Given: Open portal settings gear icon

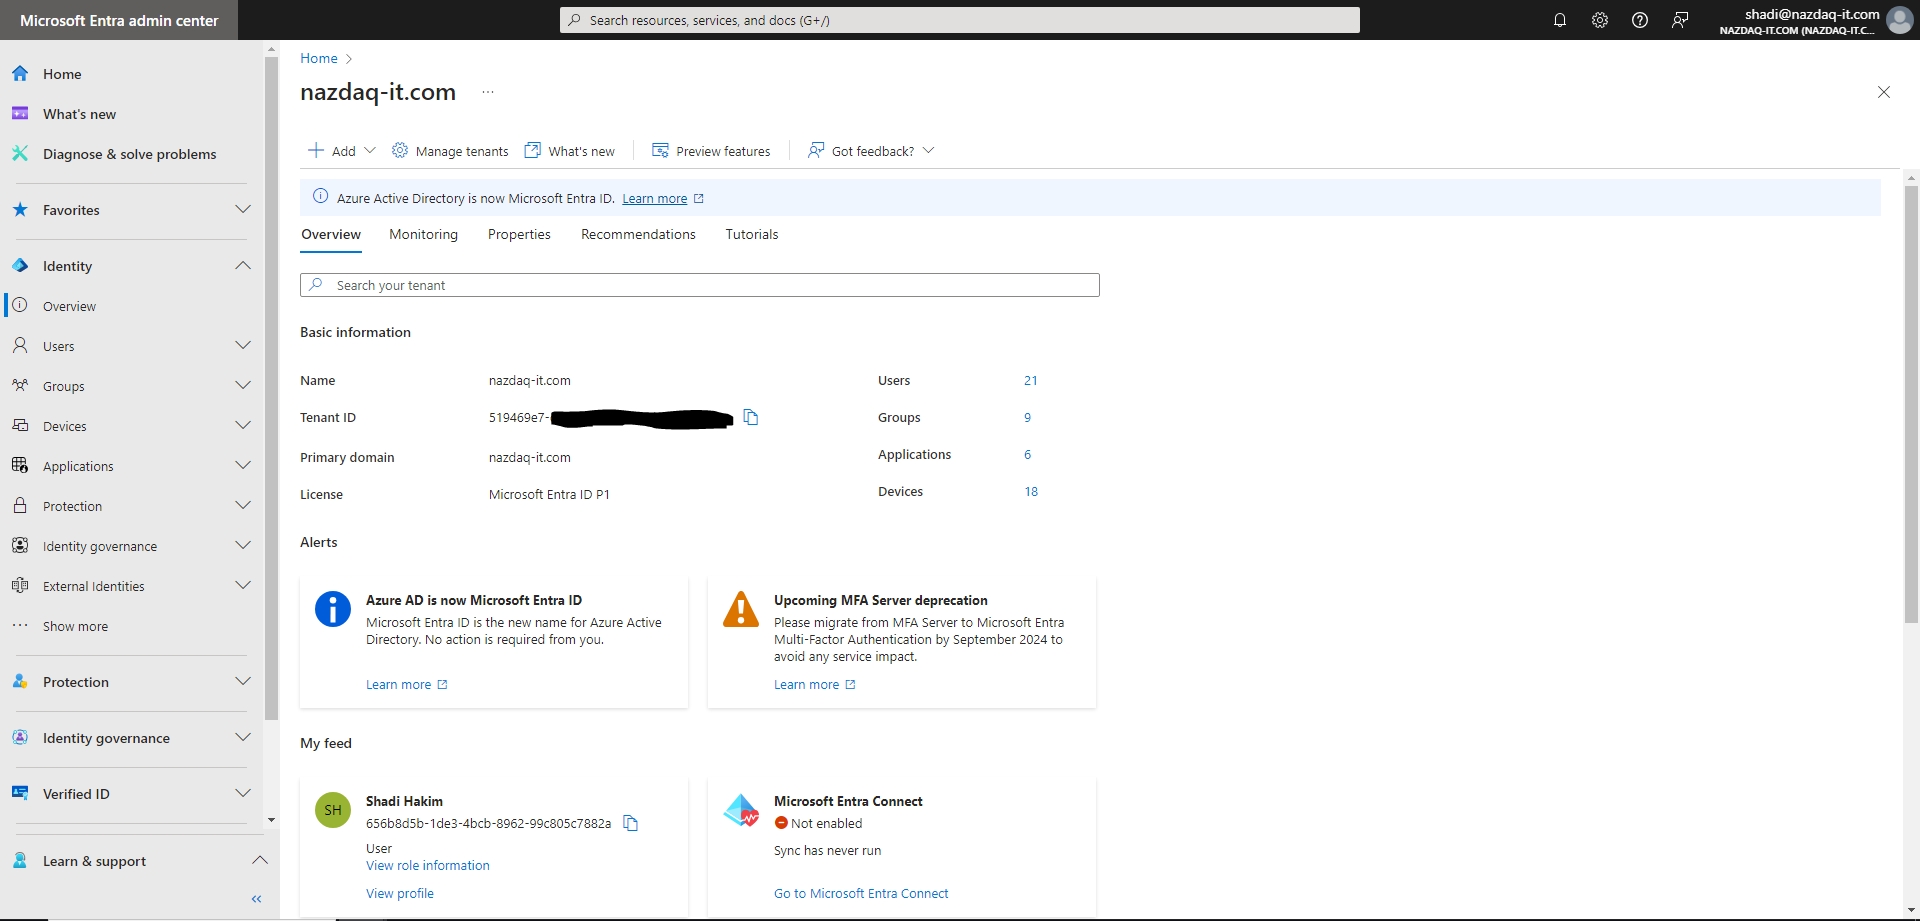Looking at the screenshot, I should tap(1600, 20).
